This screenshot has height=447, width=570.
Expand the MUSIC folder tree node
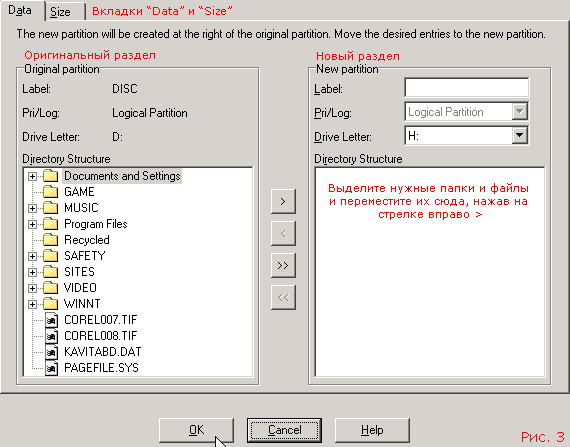tap(32, 208)
